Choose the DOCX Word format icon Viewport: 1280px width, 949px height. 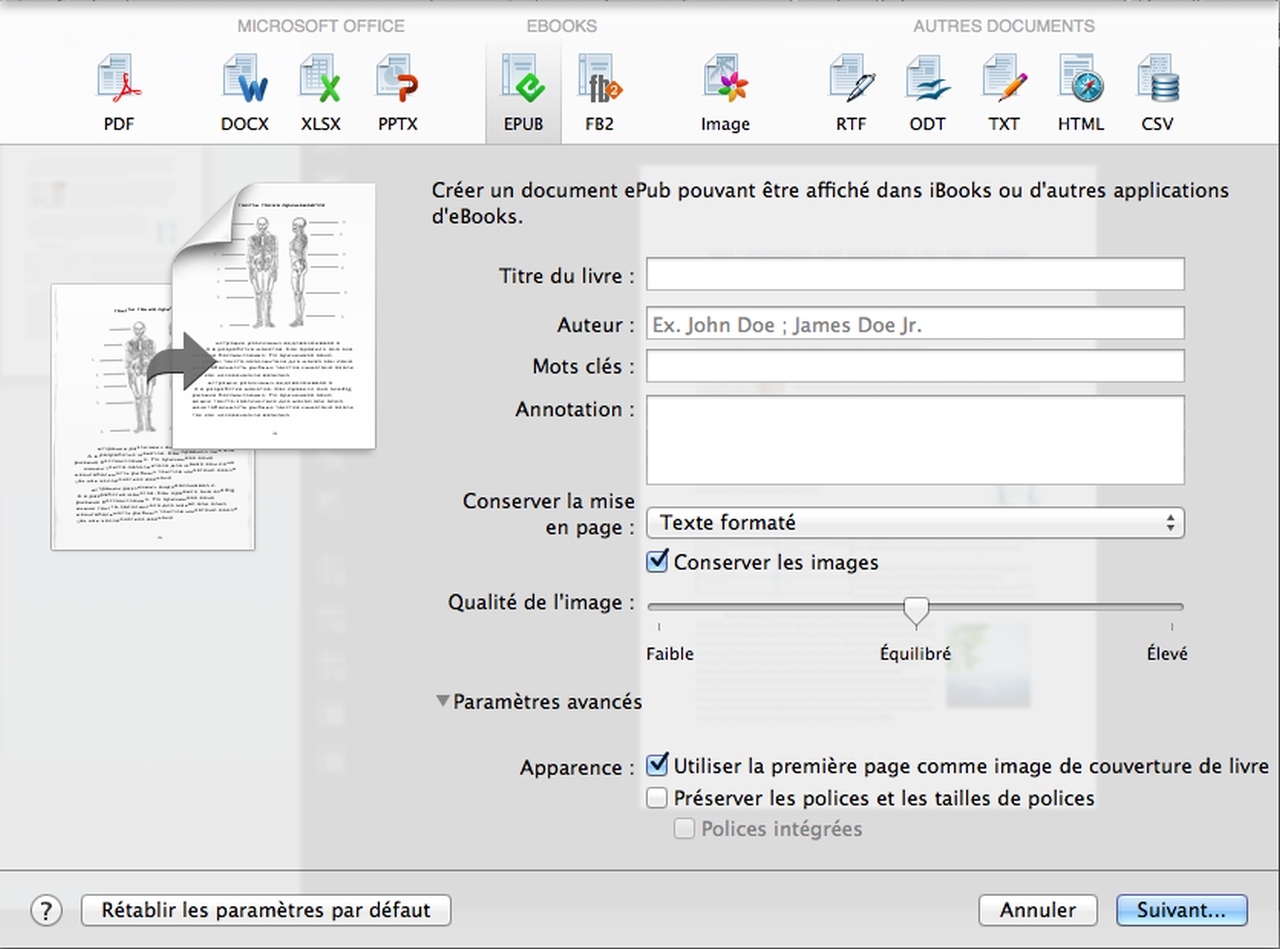click(245, 92)
